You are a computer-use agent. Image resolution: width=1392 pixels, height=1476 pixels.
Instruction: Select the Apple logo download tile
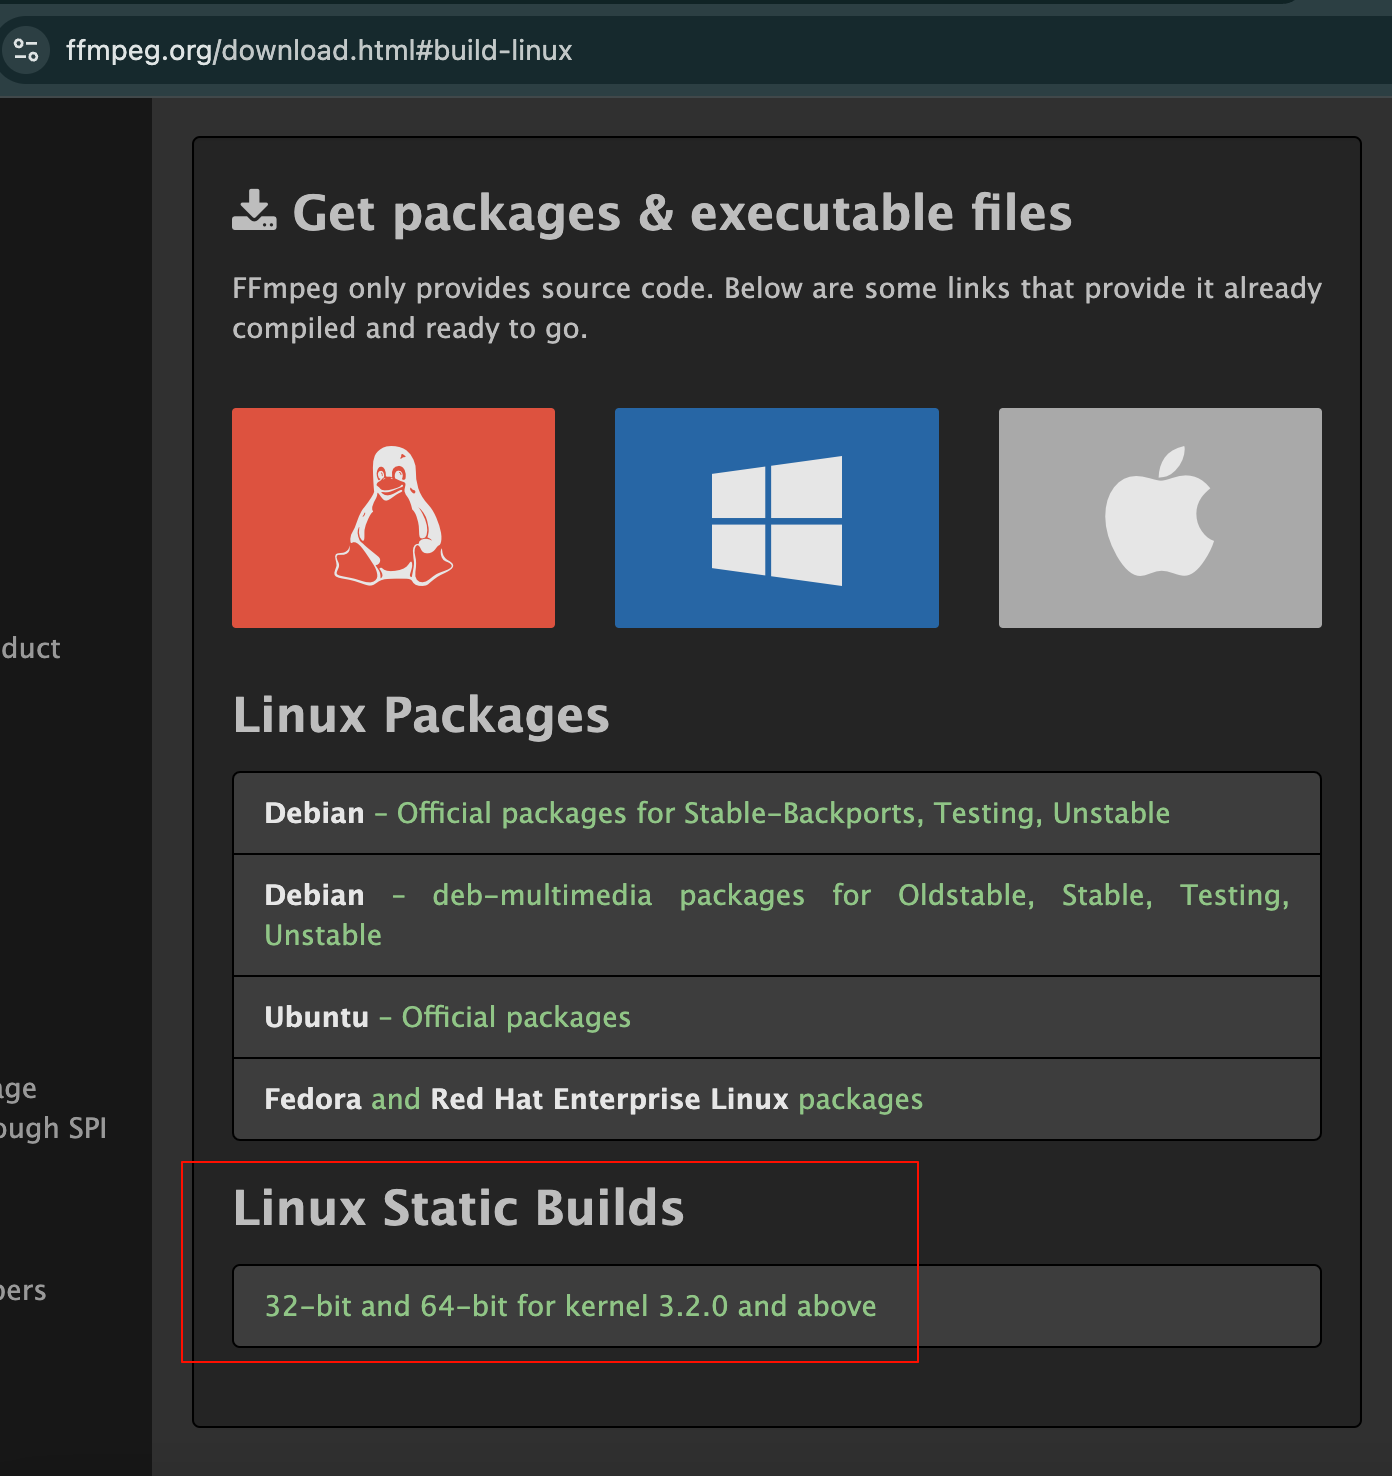1160,517
